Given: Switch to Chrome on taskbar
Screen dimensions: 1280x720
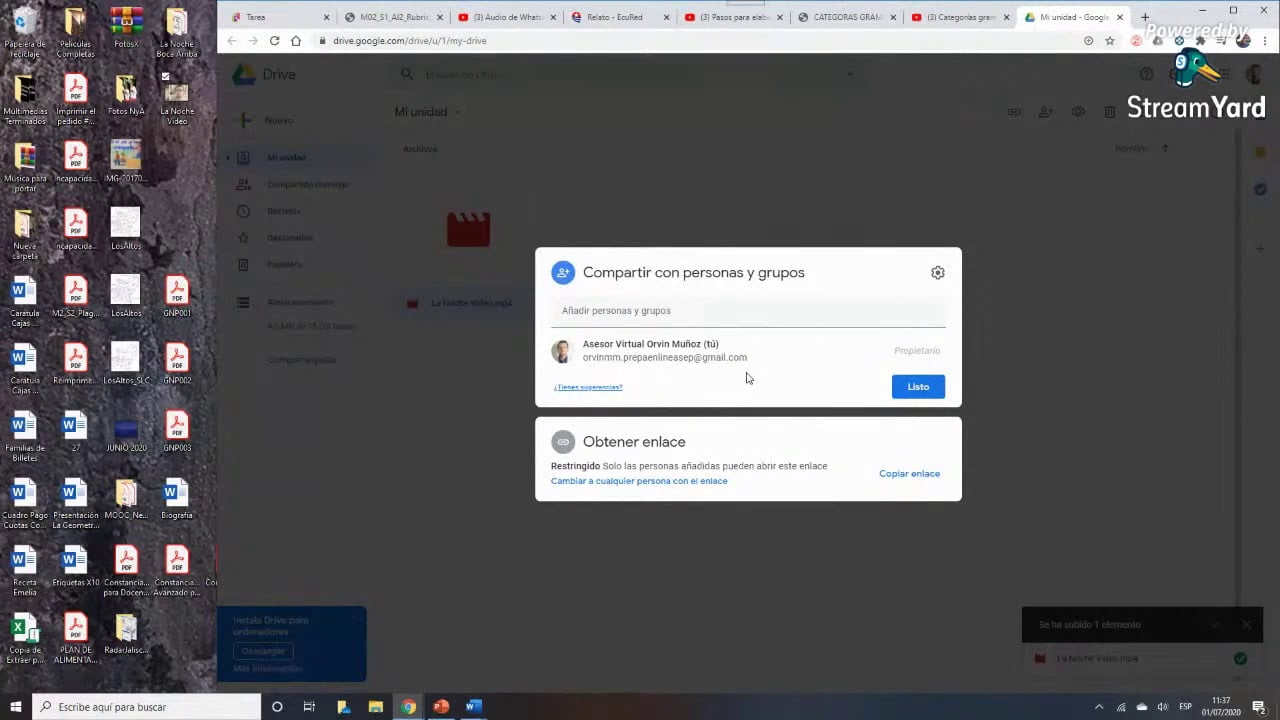Looking at the screenshot, I should 409,707.
